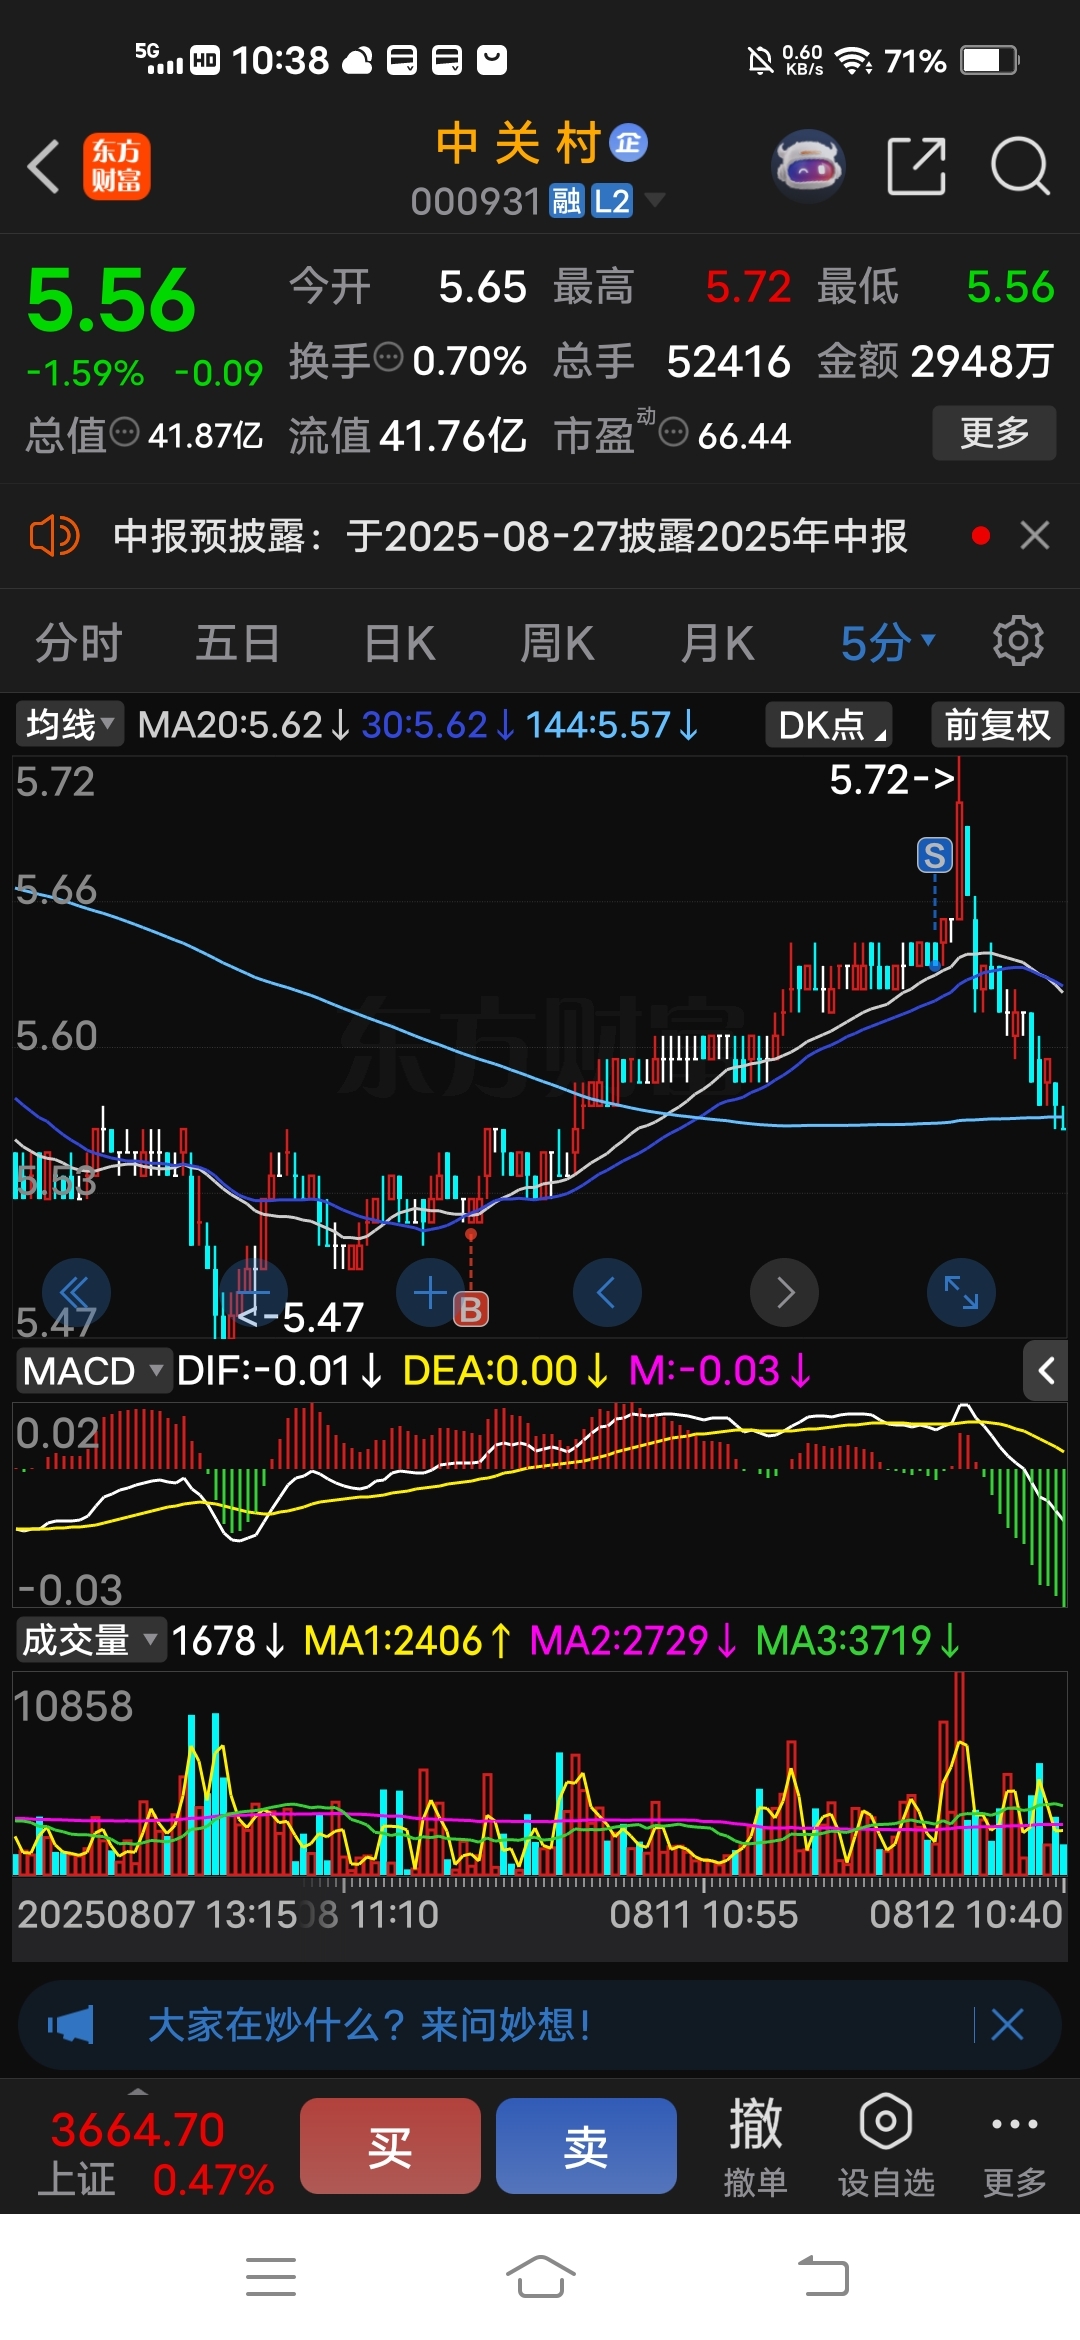
Task: Expand the stock code dropdown arrow
Action: click(655, 201)
